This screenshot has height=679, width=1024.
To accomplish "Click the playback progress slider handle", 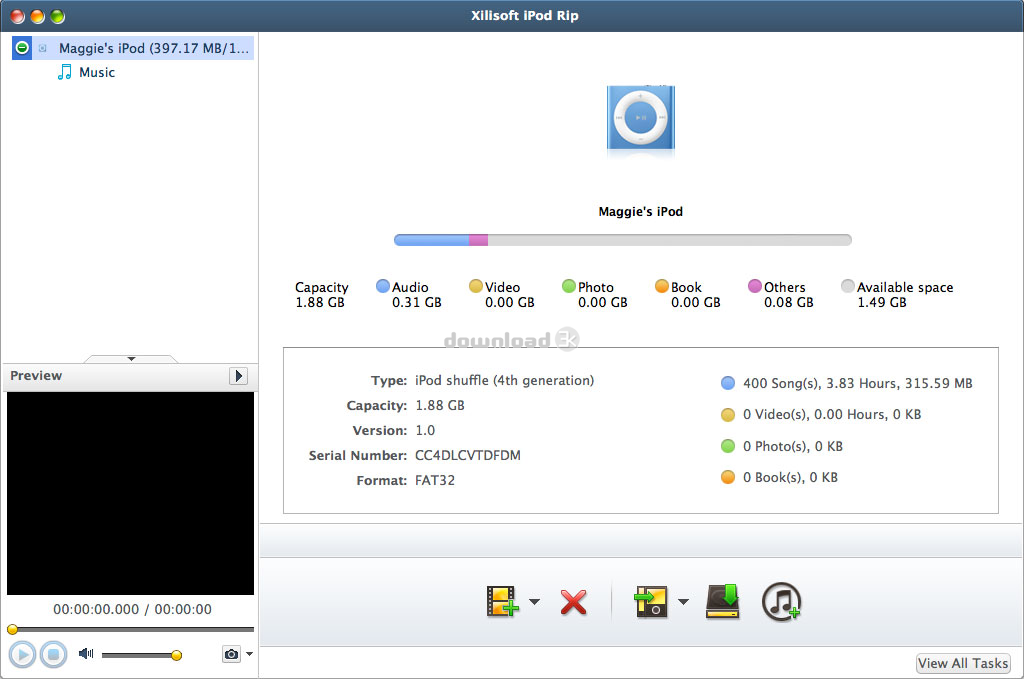I will pos(12,629).
